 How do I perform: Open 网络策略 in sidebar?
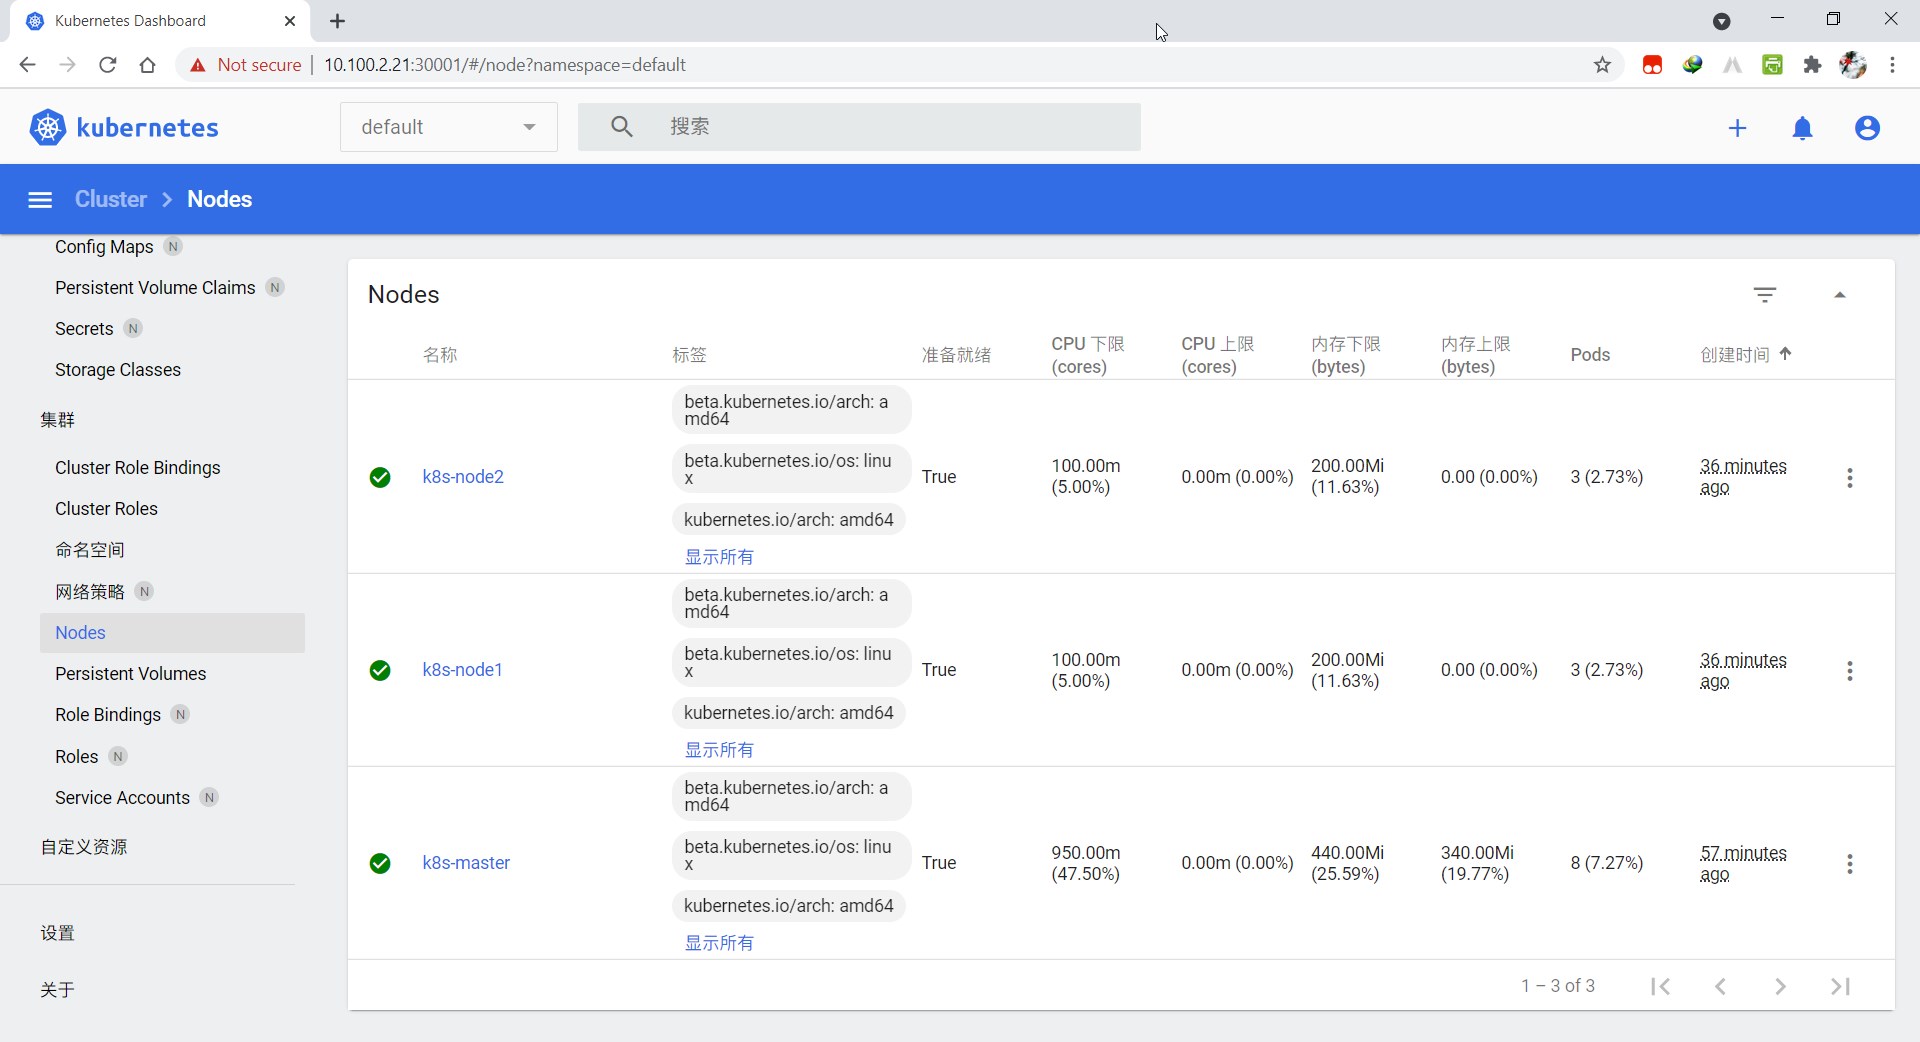coord(90,592)
